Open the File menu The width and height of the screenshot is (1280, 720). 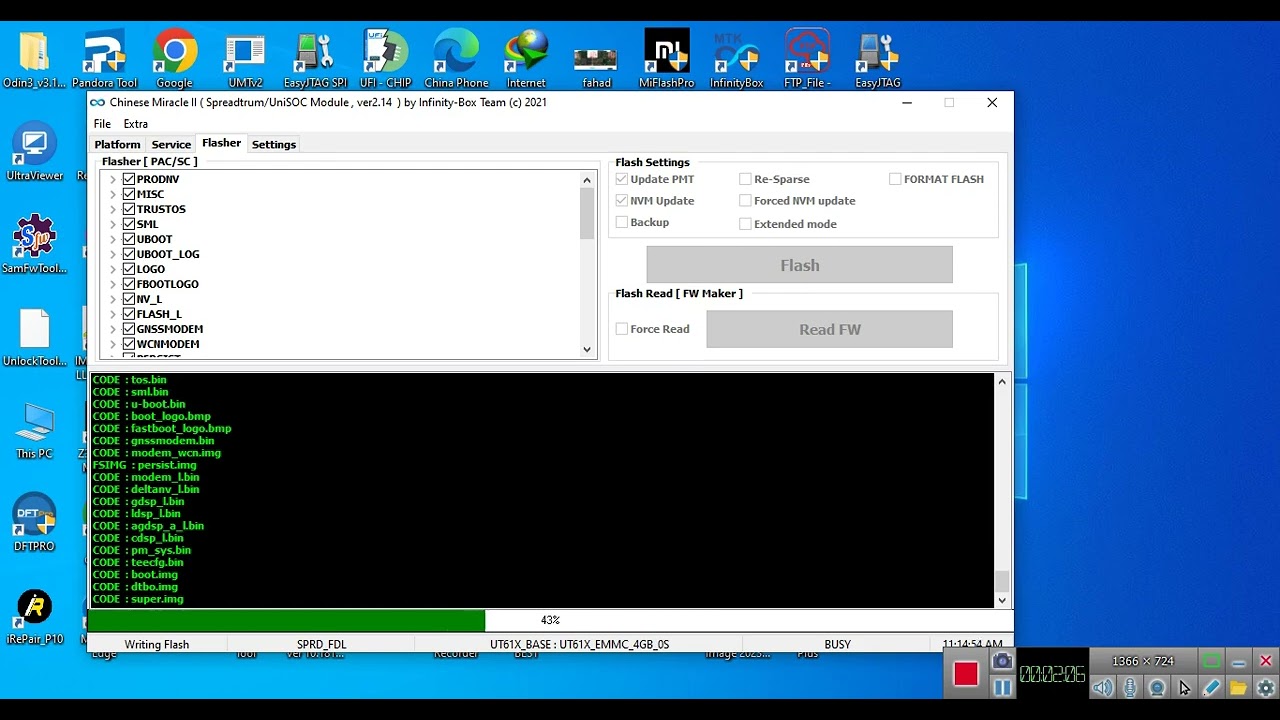click(x=102, y=124)
